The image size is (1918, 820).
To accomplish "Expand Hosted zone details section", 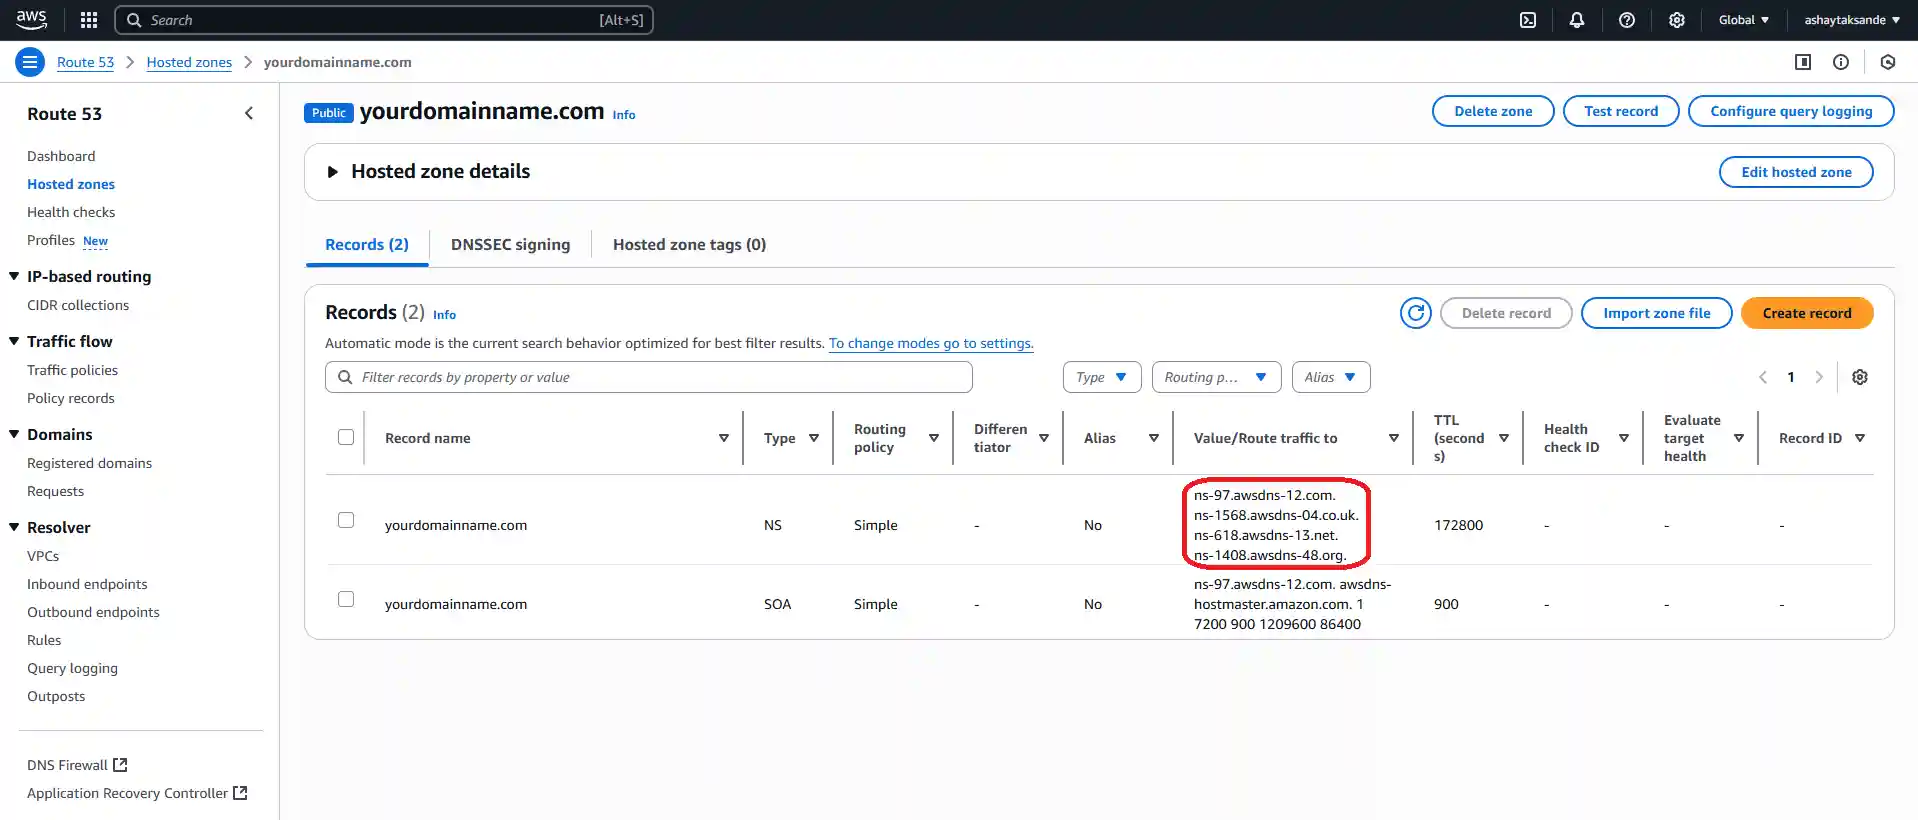I will pos(333,172).
